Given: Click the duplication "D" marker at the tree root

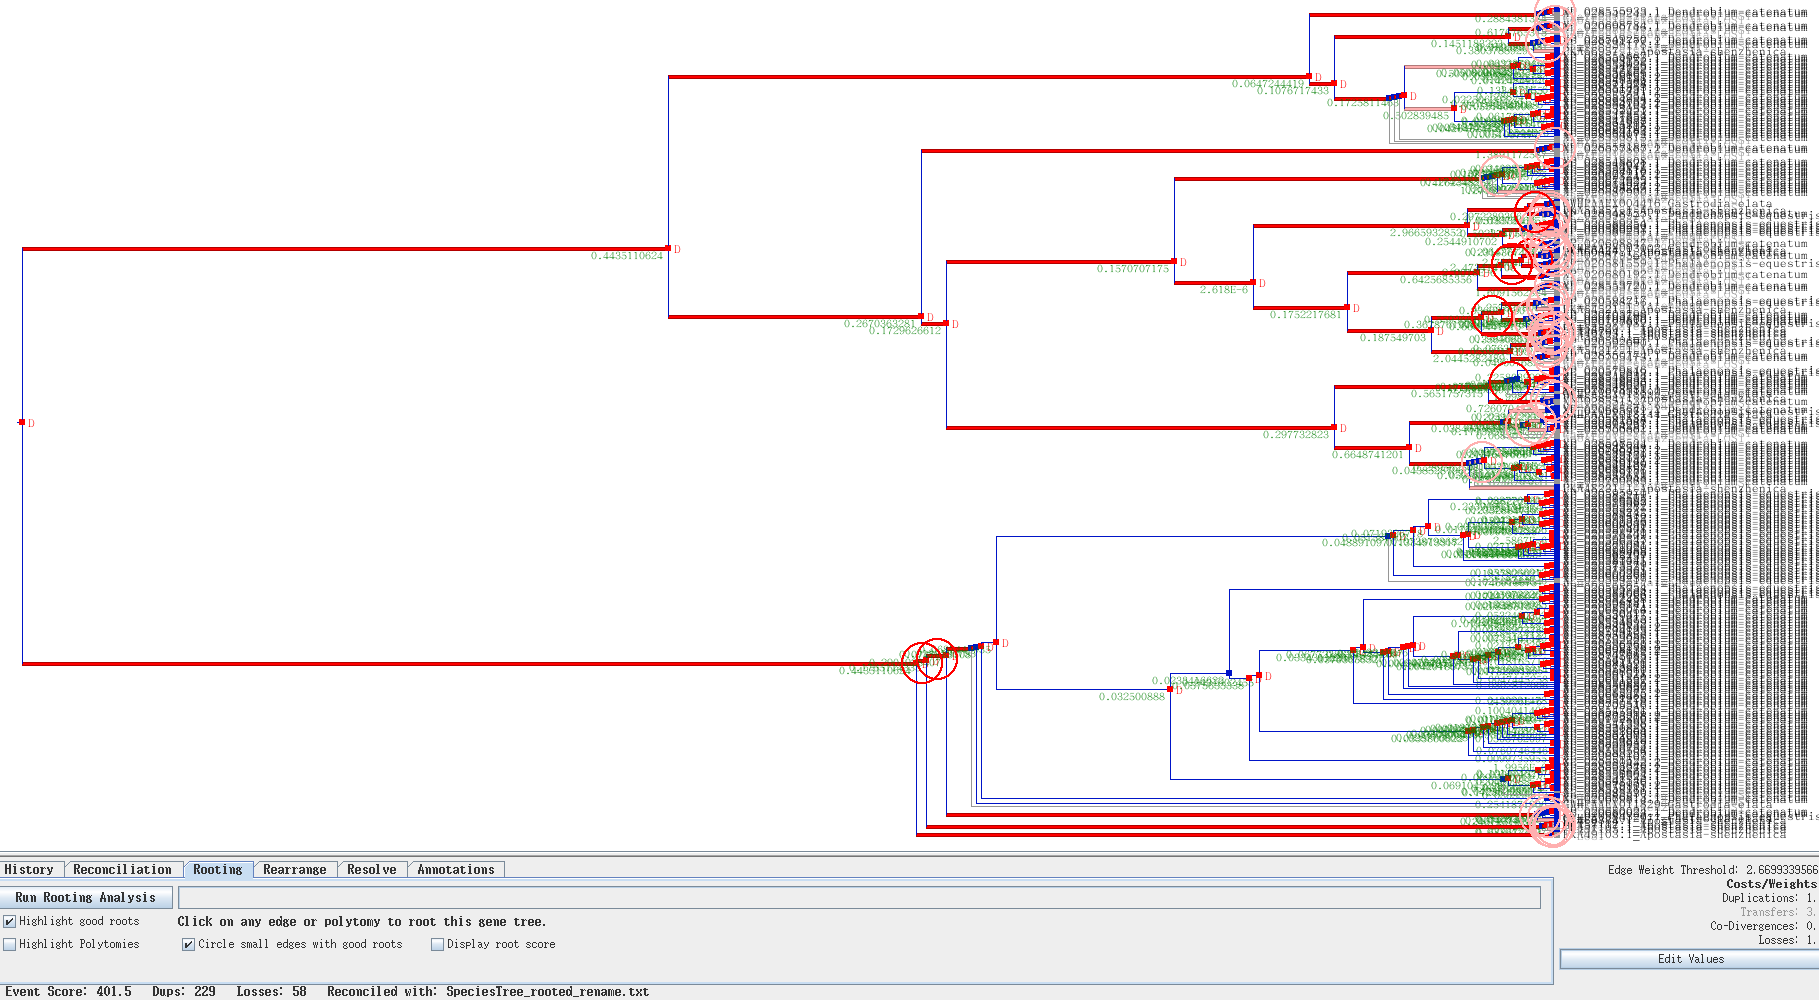Looking at the screenshot, I should tap(24, 422).
